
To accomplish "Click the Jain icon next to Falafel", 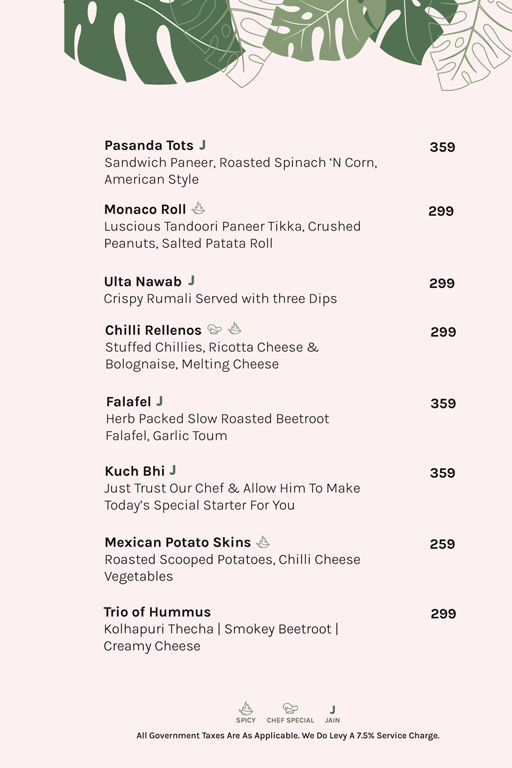I will click(x=159, y=401).
